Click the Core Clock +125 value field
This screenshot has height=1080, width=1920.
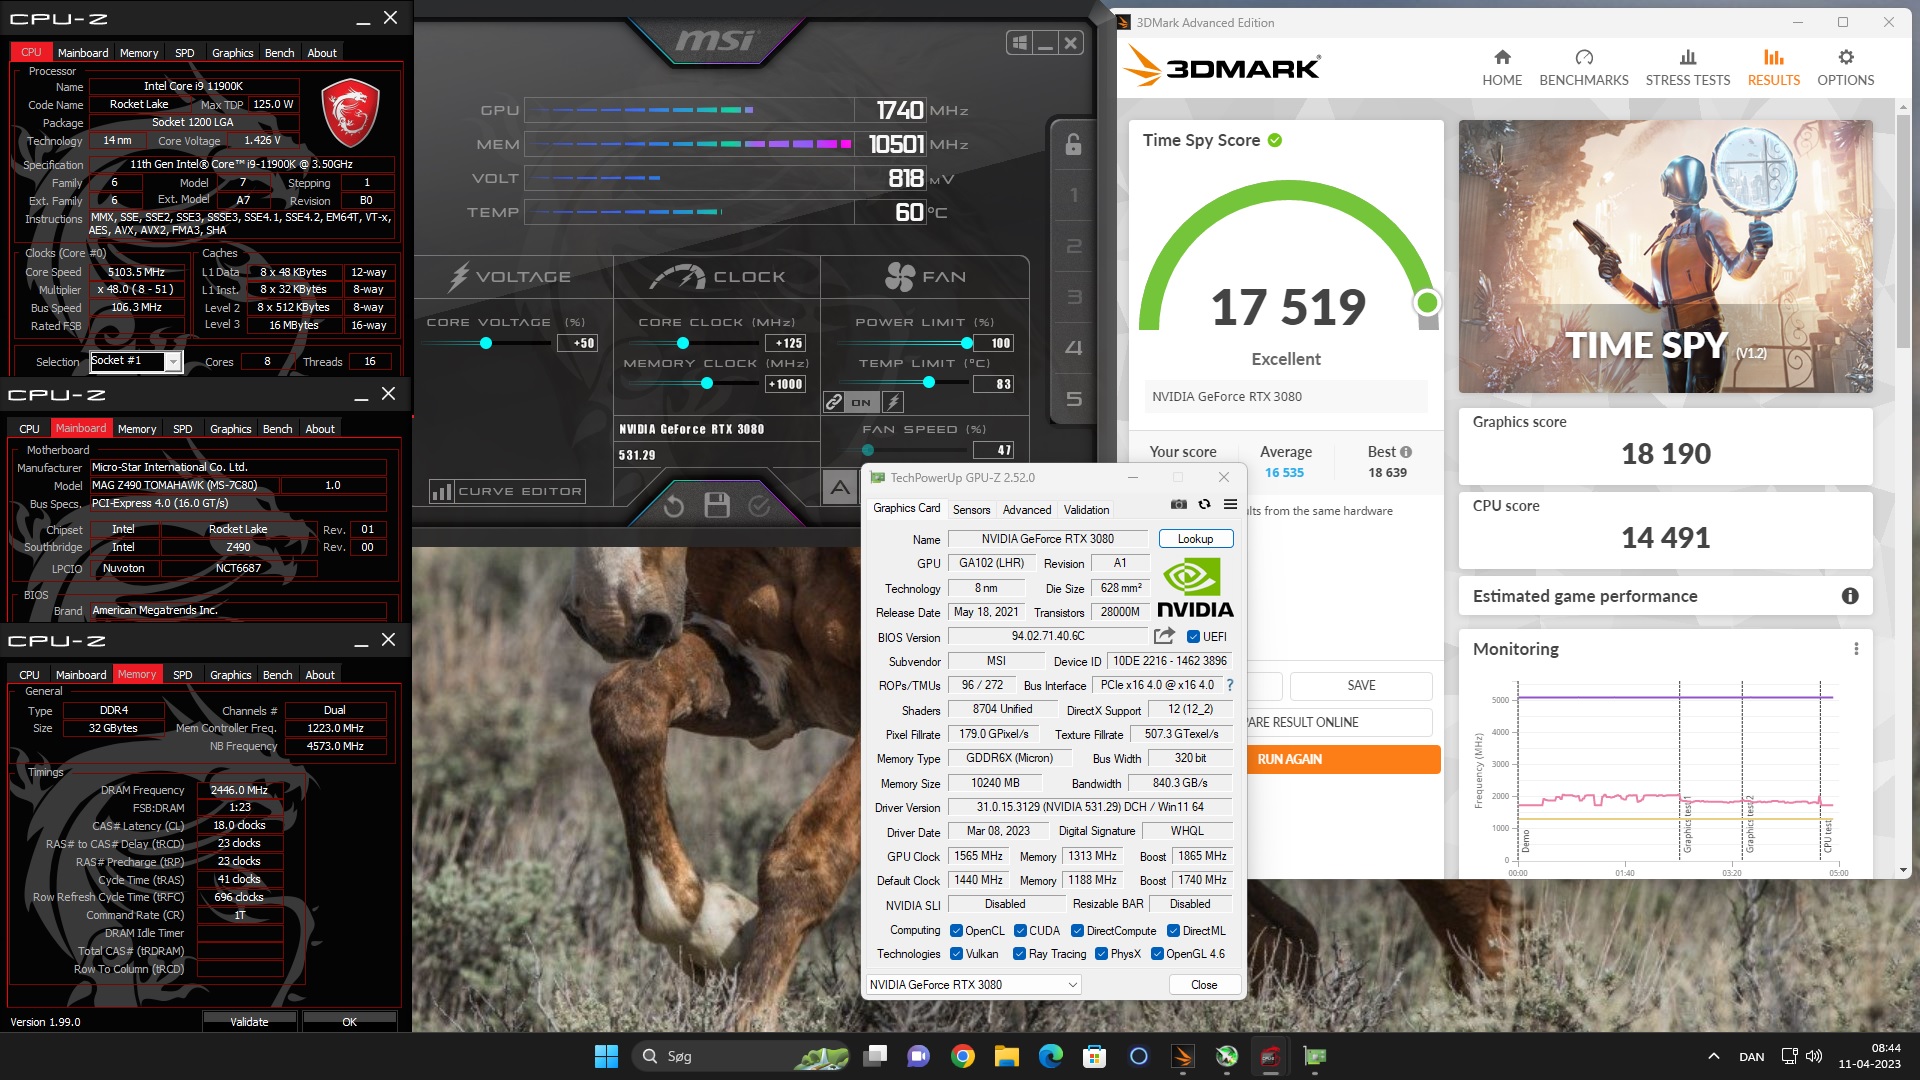786,343
